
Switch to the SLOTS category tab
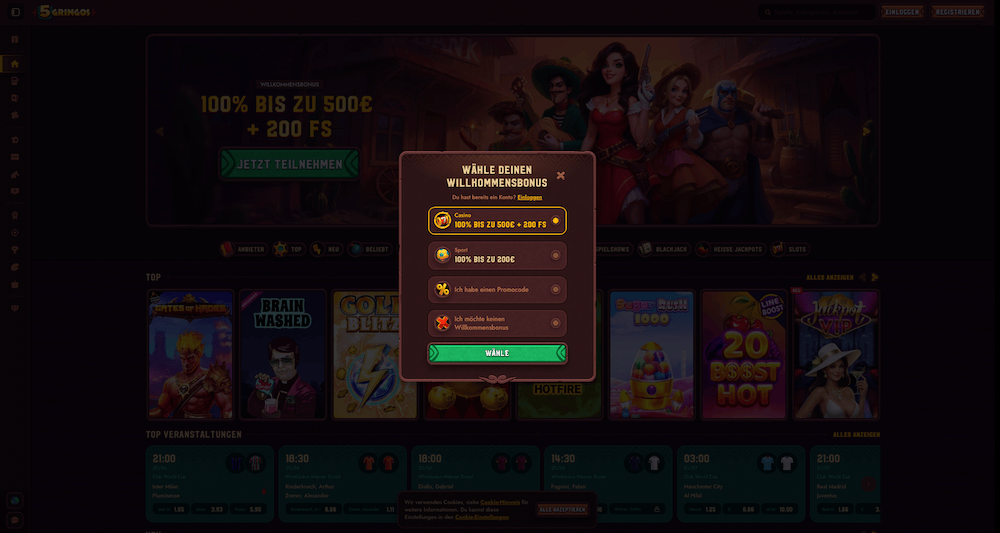click(790, 249)
